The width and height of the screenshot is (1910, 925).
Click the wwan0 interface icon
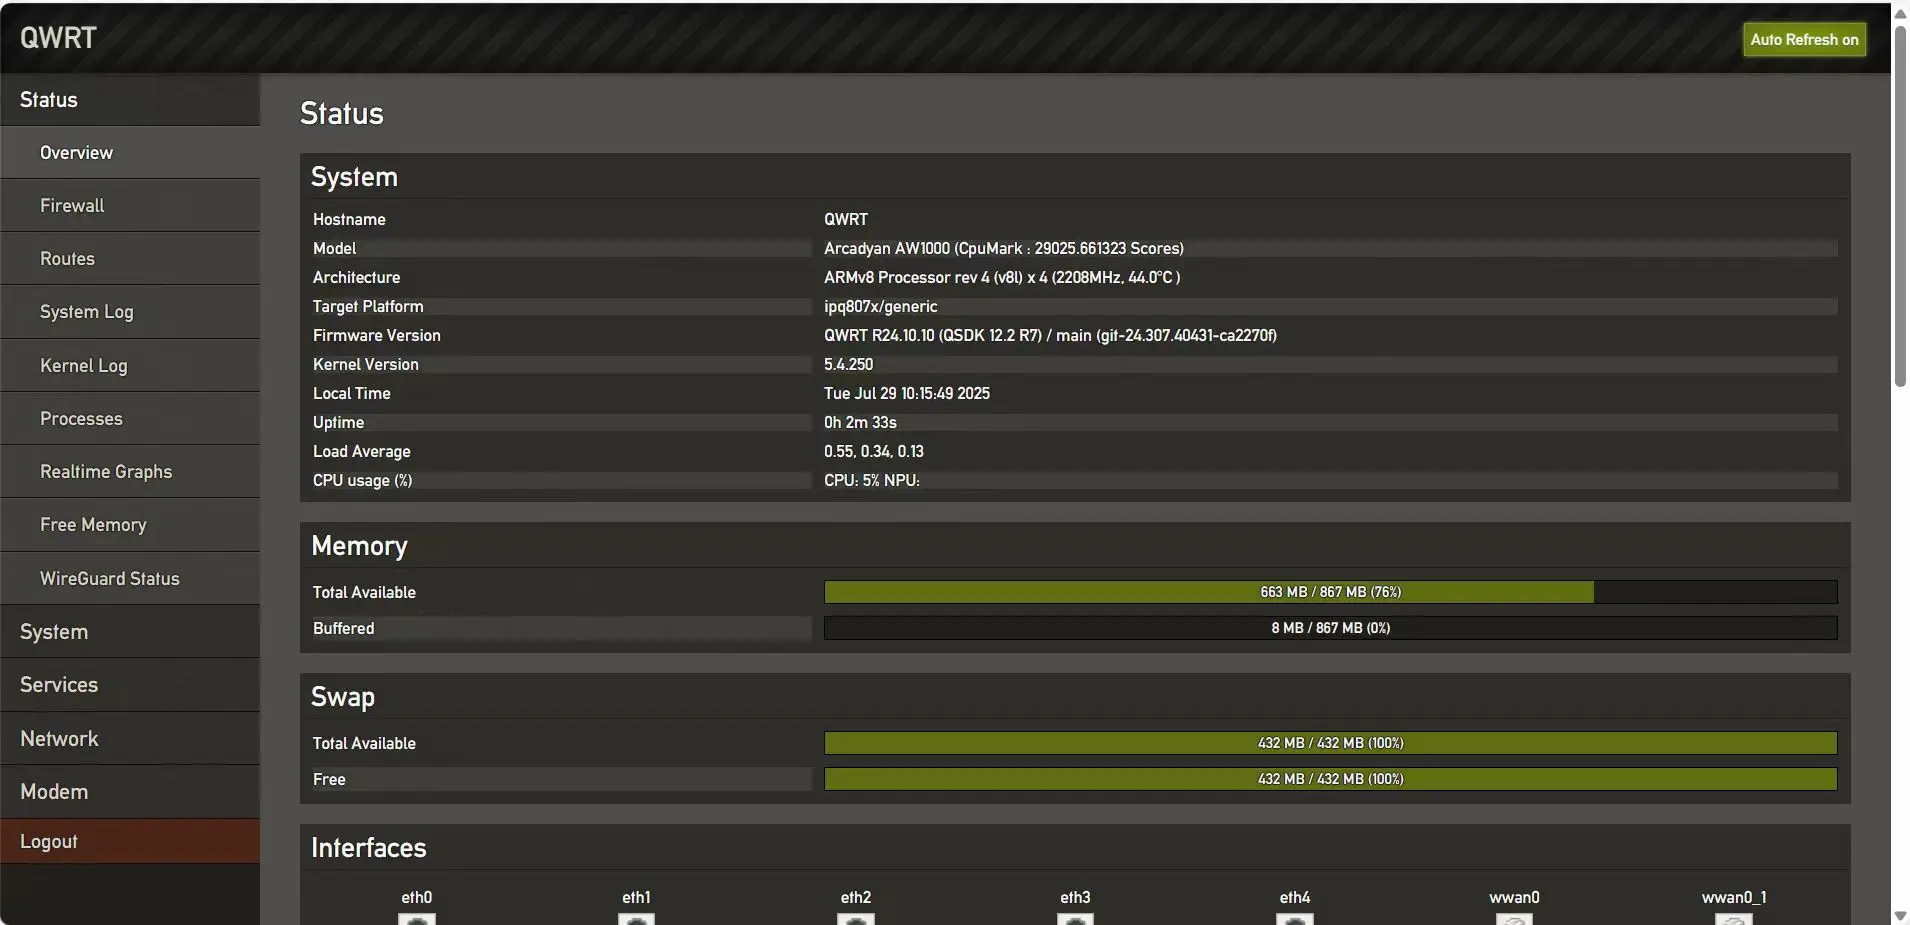1514,918
